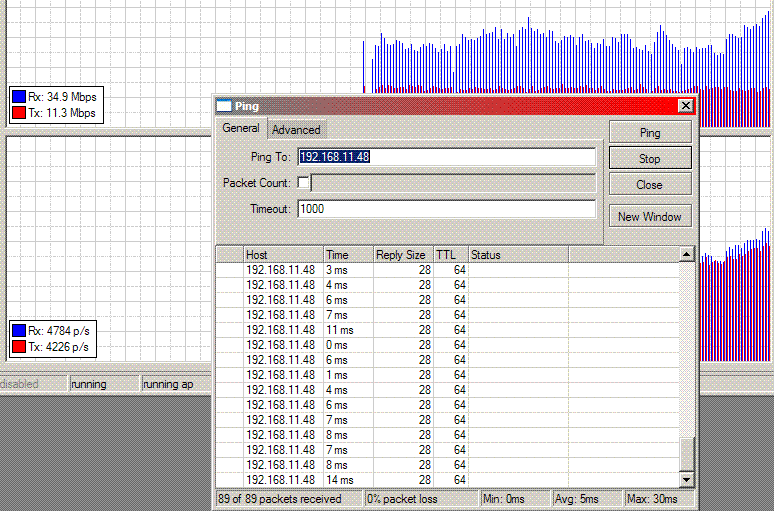774x511 pixels.
Task: Click the blue Rx Mbps legend swatch
Action: (x=19, y=97)
